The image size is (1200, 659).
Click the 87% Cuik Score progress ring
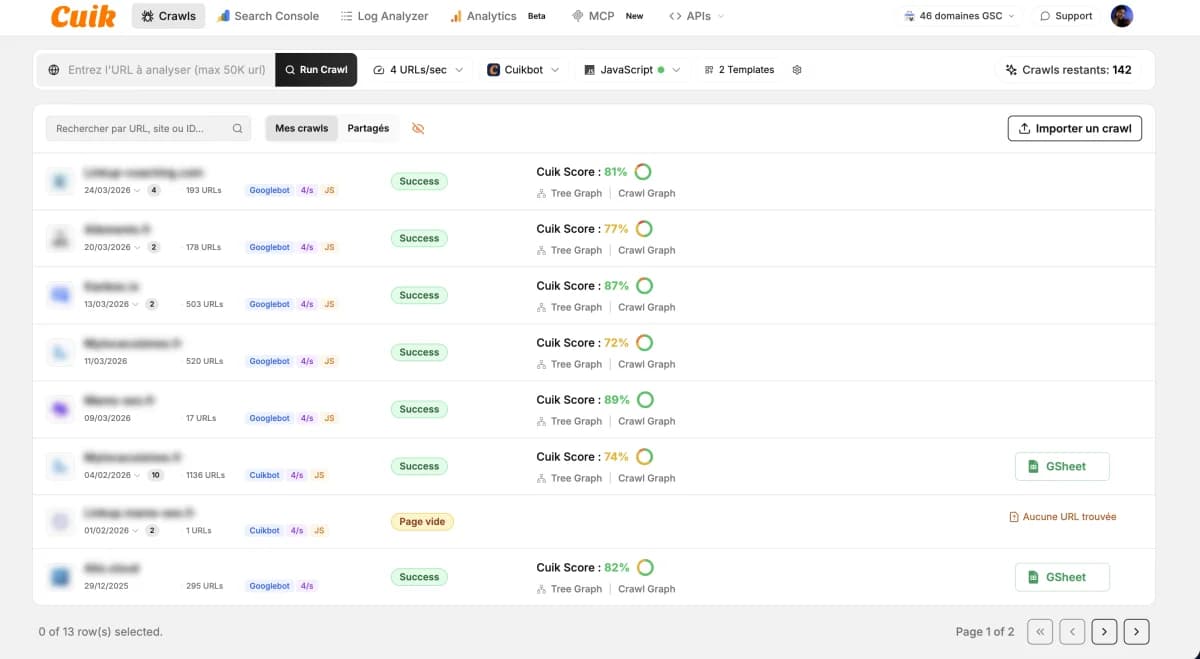click(x=645, y=285)
